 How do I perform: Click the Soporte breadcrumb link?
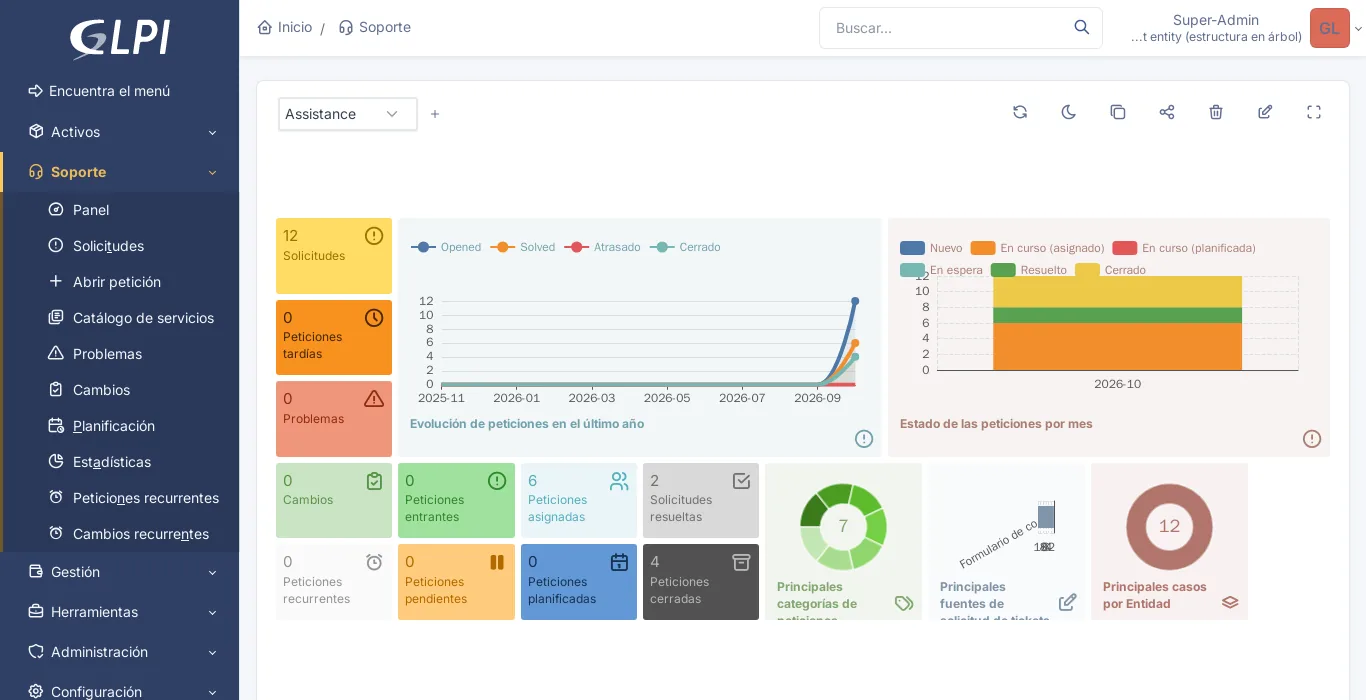point(375,27)
